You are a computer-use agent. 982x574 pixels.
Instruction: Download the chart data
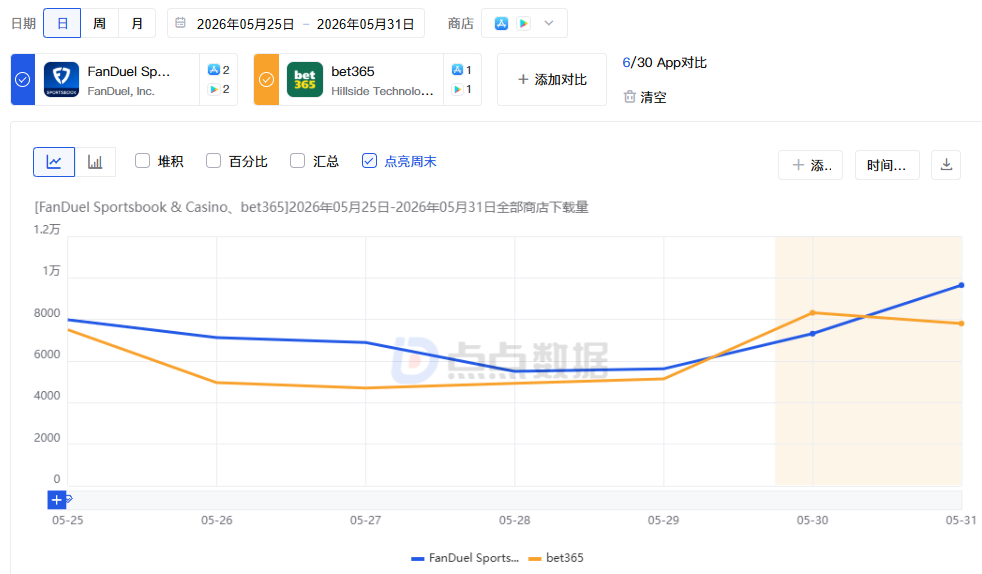coord(946,165)
